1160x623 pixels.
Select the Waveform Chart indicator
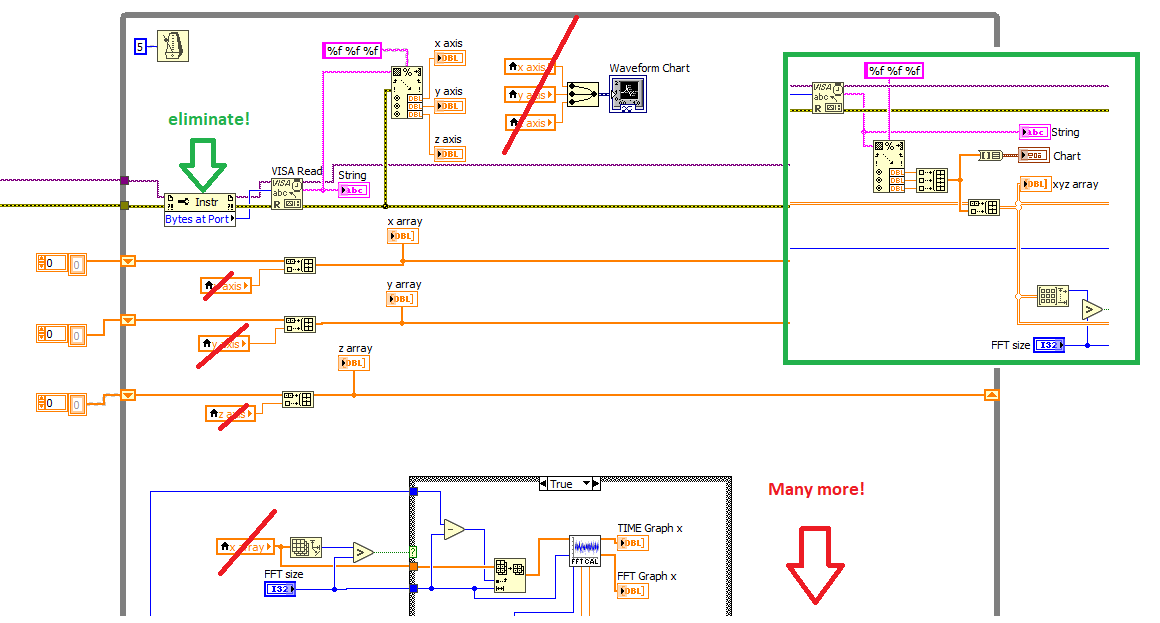(x=628, y=95)
